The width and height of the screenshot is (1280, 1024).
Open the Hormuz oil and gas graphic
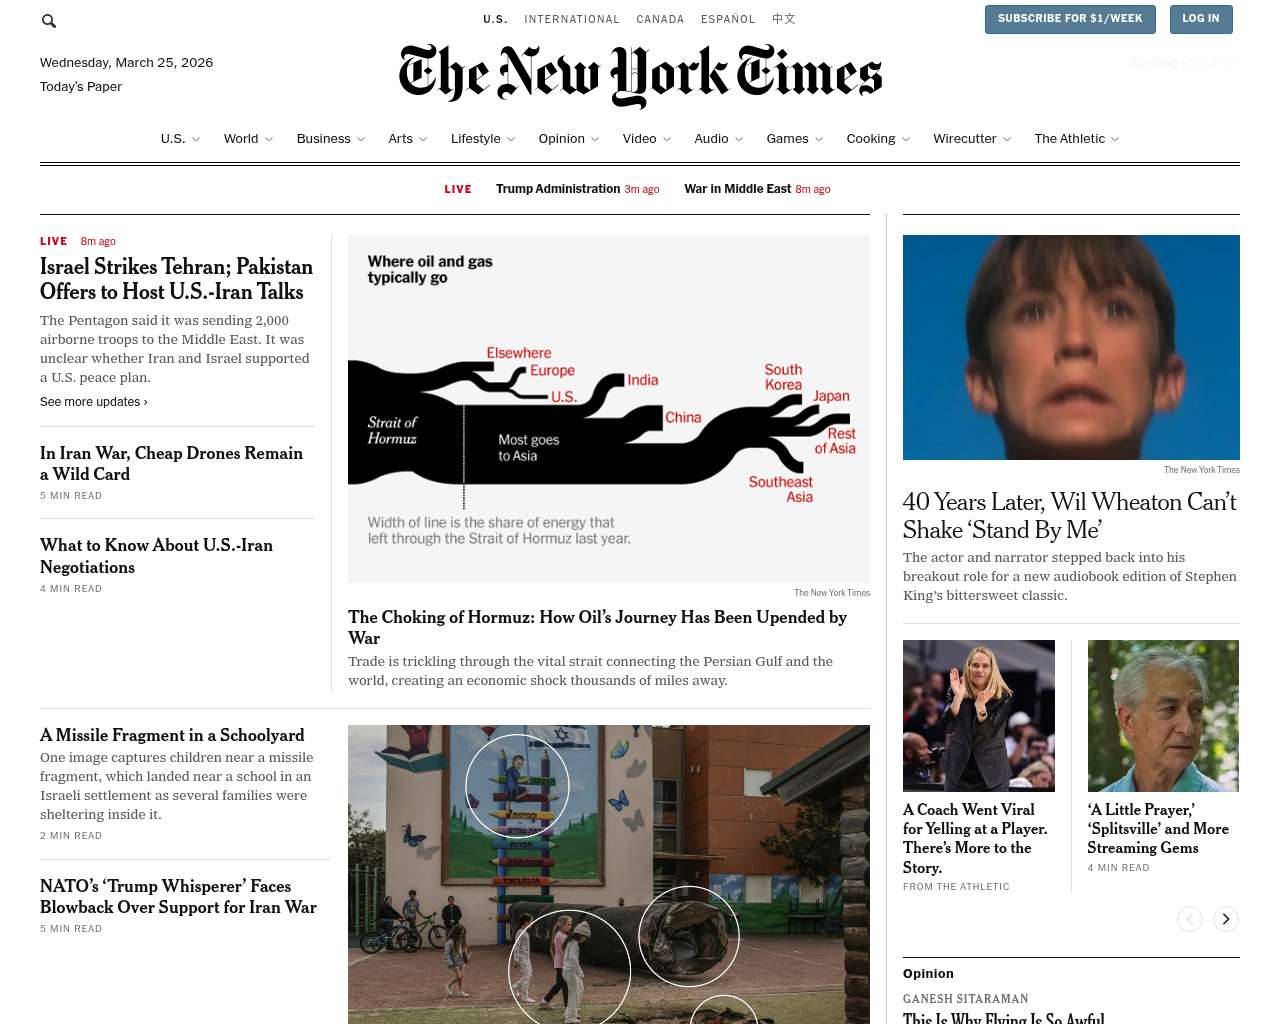coord(609,408)
